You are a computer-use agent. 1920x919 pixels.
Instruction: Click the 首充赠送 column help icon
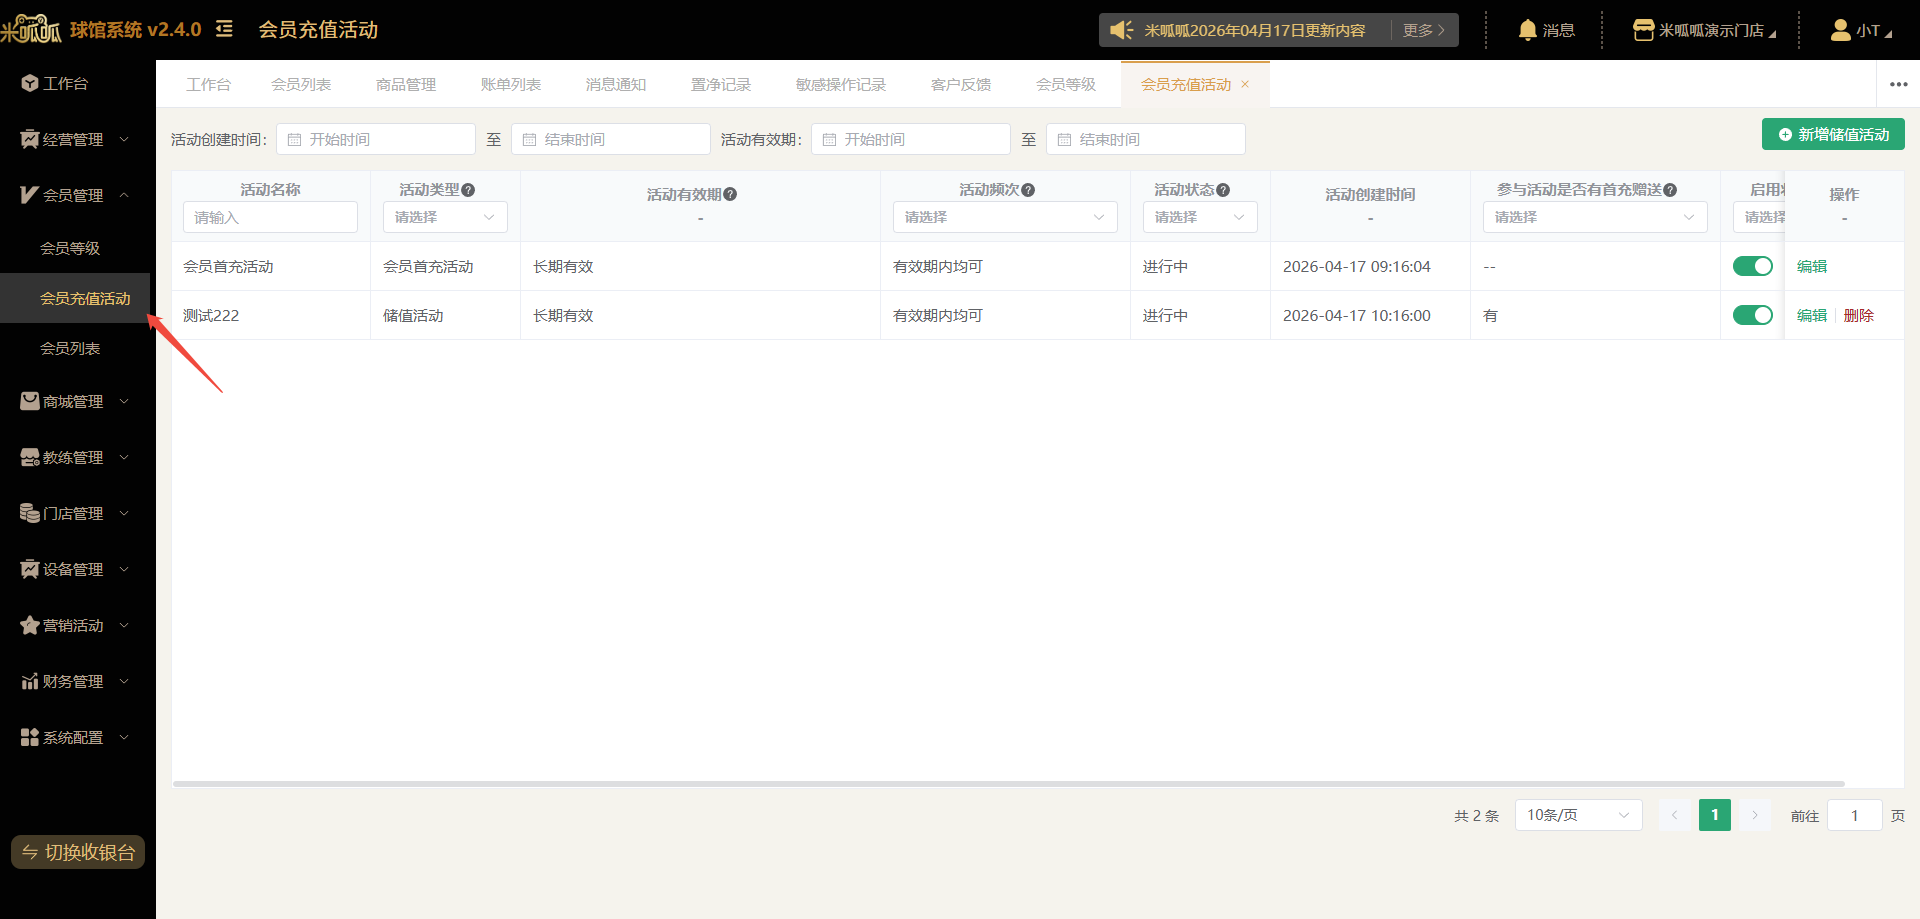1670,190
